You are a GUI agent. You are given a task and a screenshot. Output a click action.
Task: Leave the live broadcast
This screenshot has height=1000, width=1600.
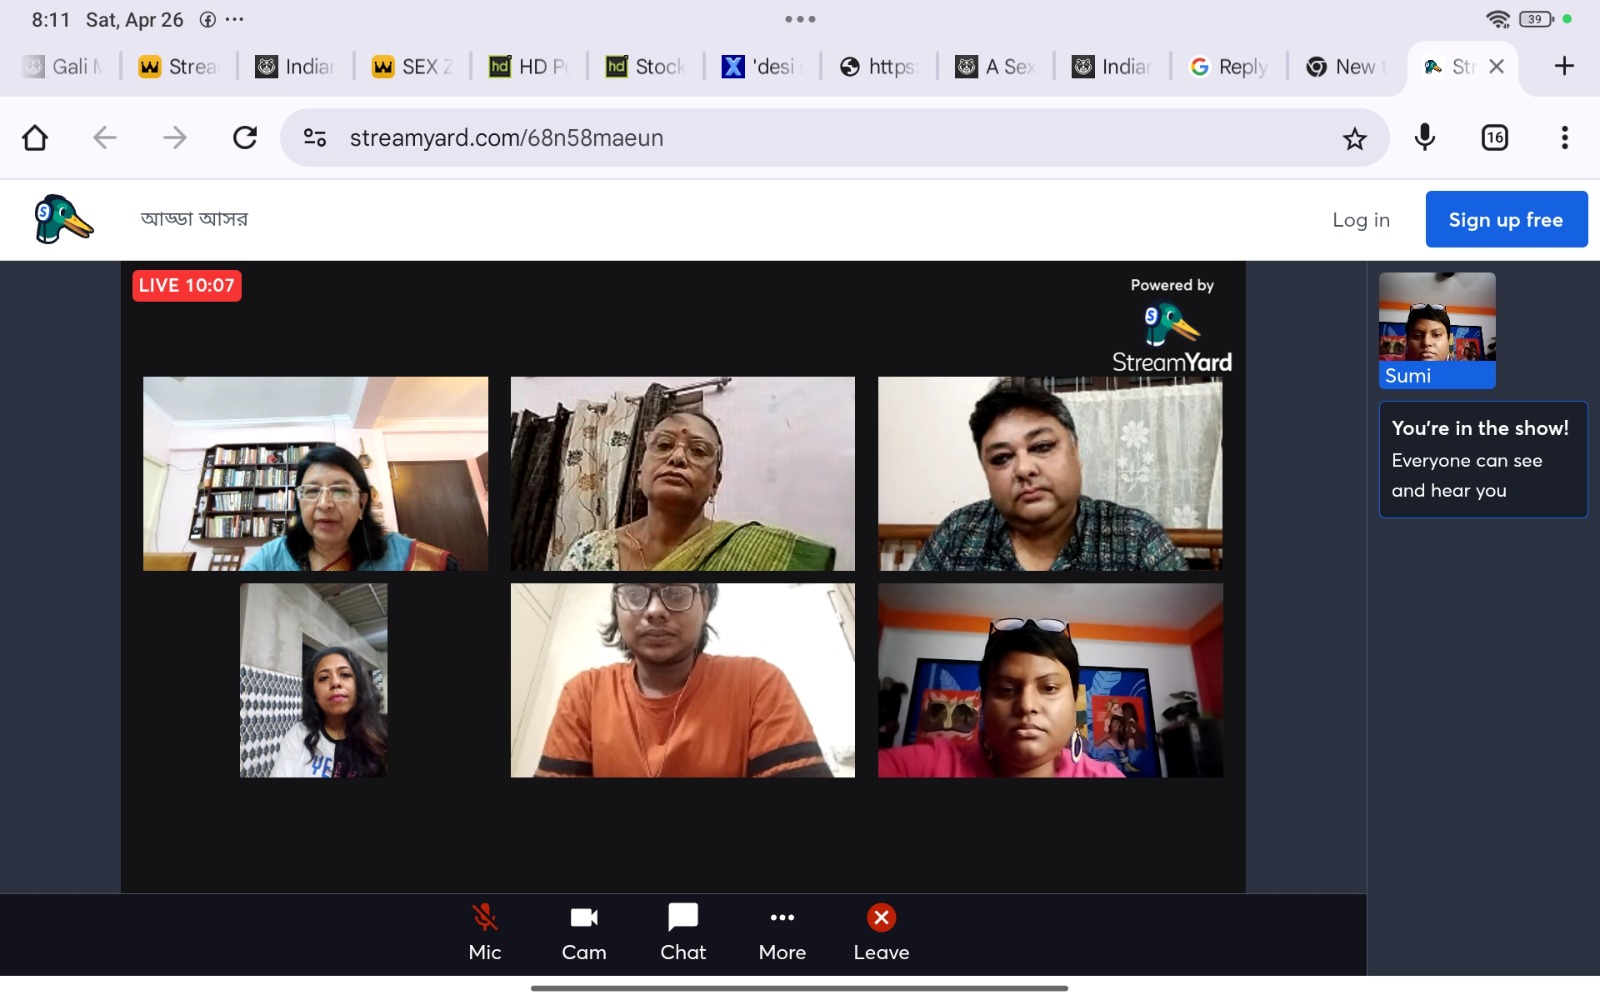[881, 932]
